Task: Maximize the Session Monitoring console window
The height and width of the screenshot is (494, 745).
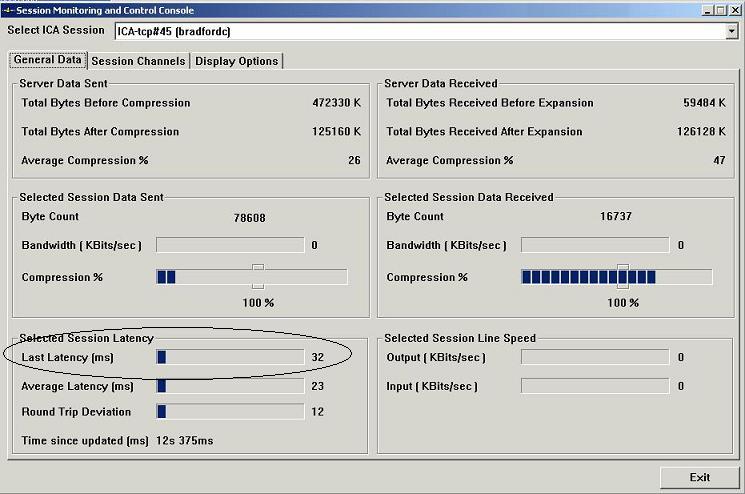Action: [x=721, y=9]
